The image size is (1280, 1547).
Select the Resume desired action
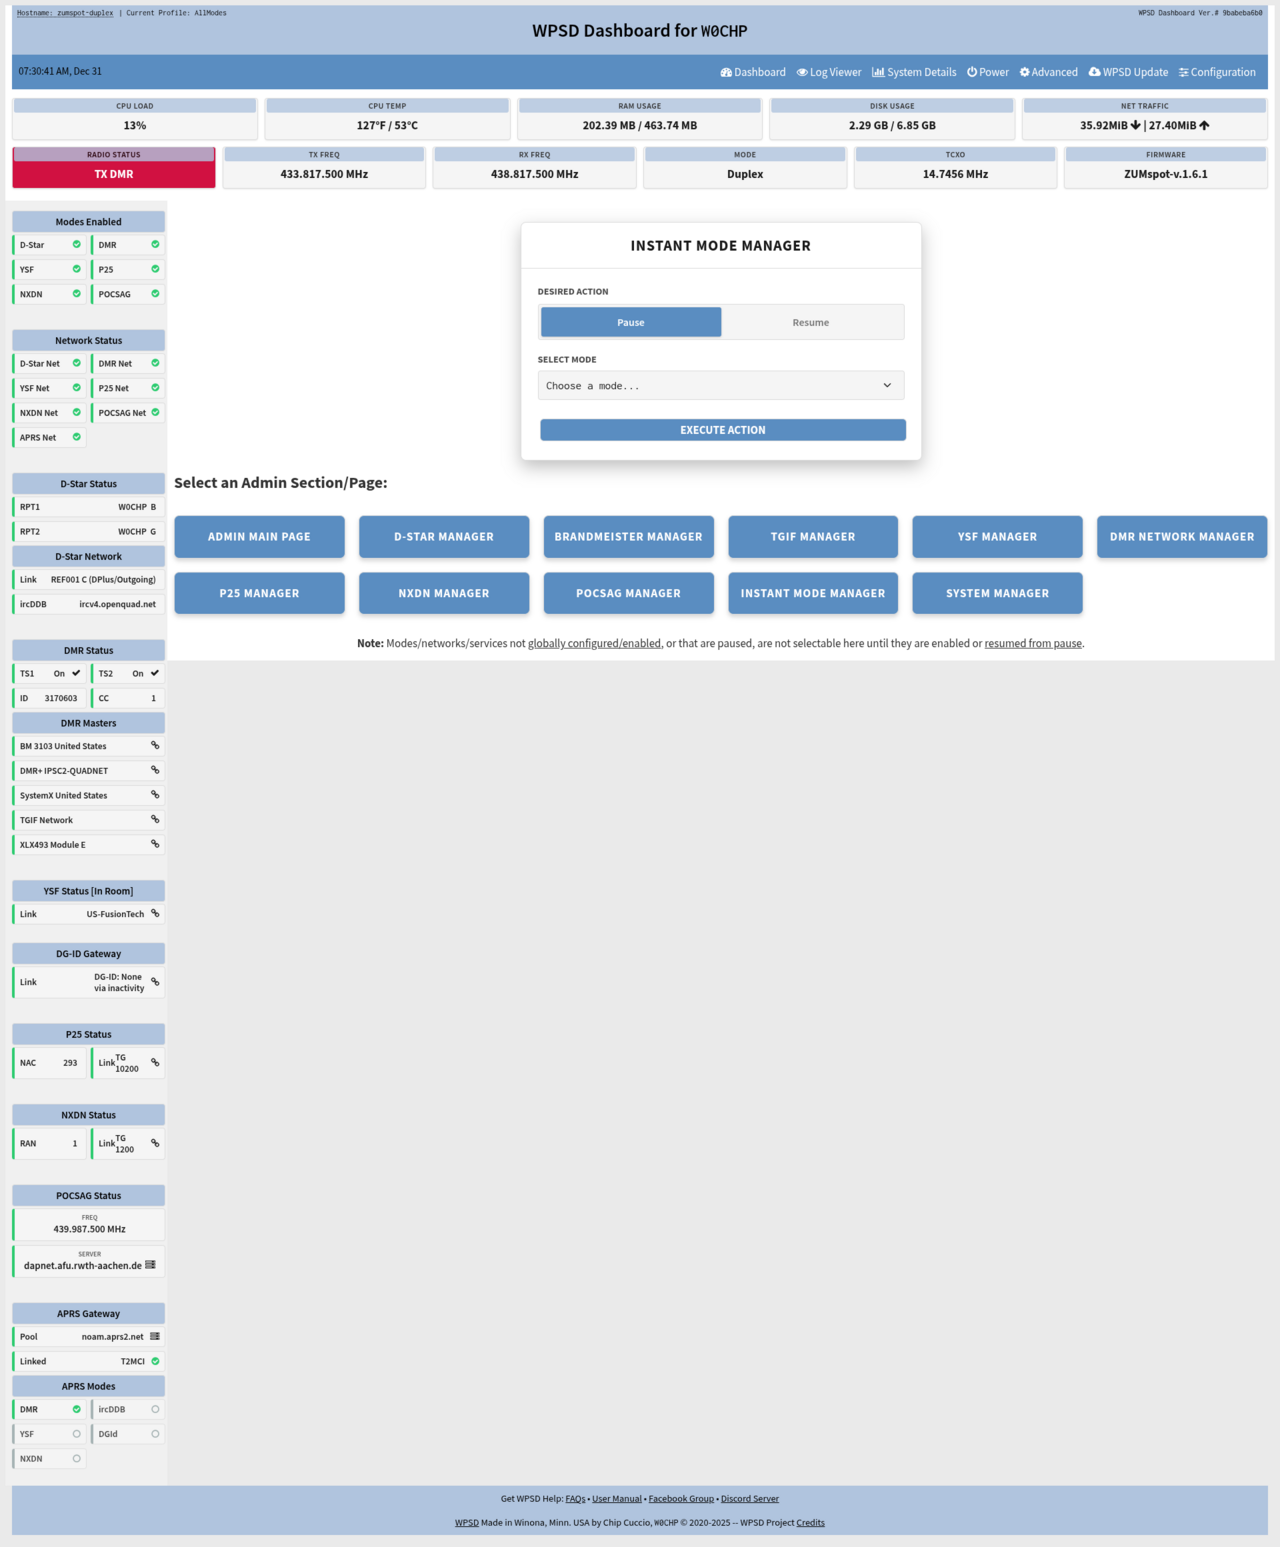pos(811,322)
